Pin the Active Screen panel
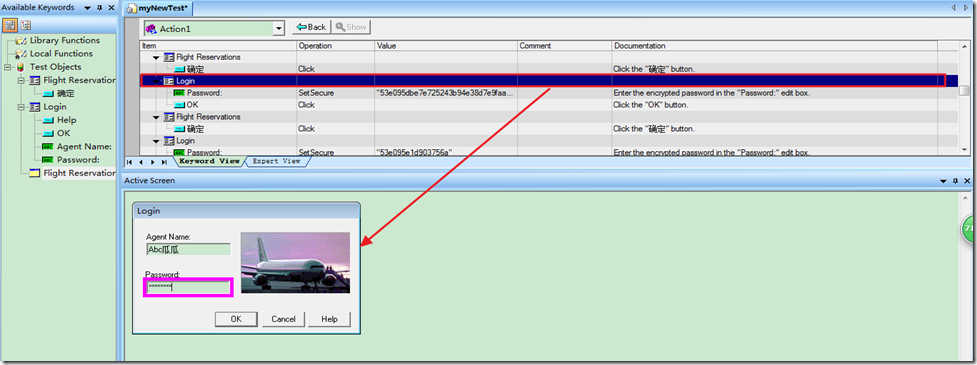The width and height of the screenshot is (977, 365). 956,181
